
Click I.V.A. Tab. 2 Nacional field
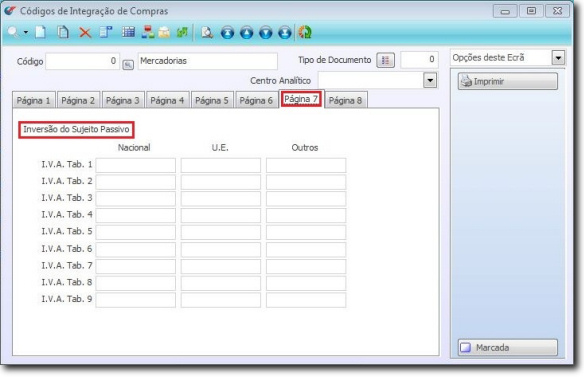pyautogui.click(x=136, y=182)
